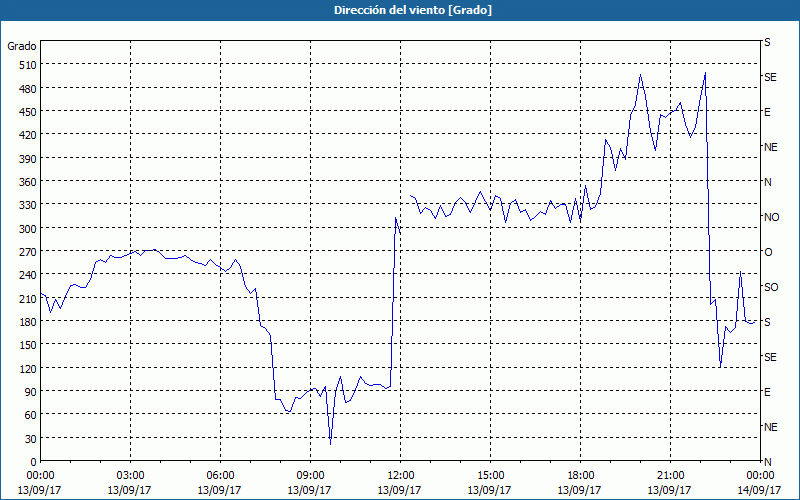This screenshot has width=800, height=500.
Task: Select the 90 value on the left axis
Action: (31, 392)
